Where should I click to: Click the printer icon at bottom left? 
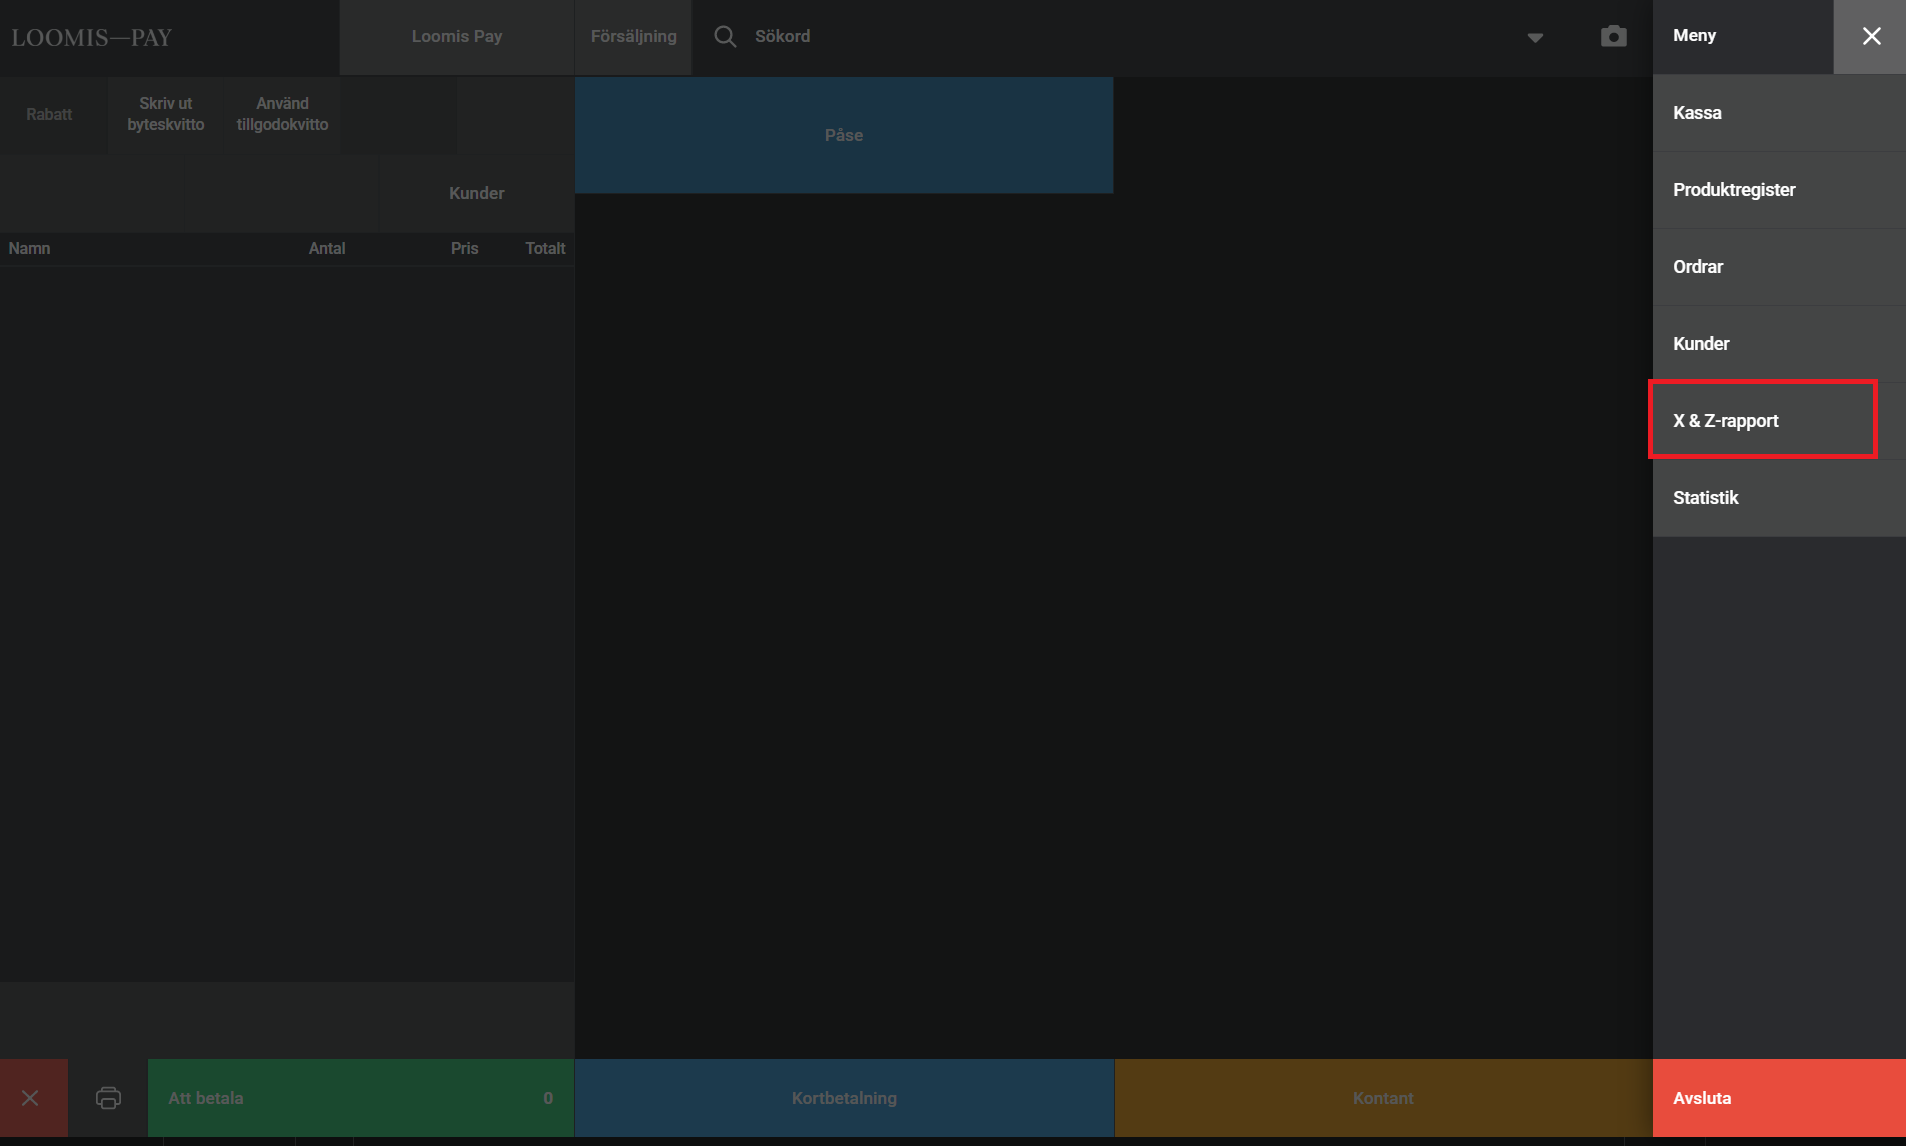(108, 1098)
